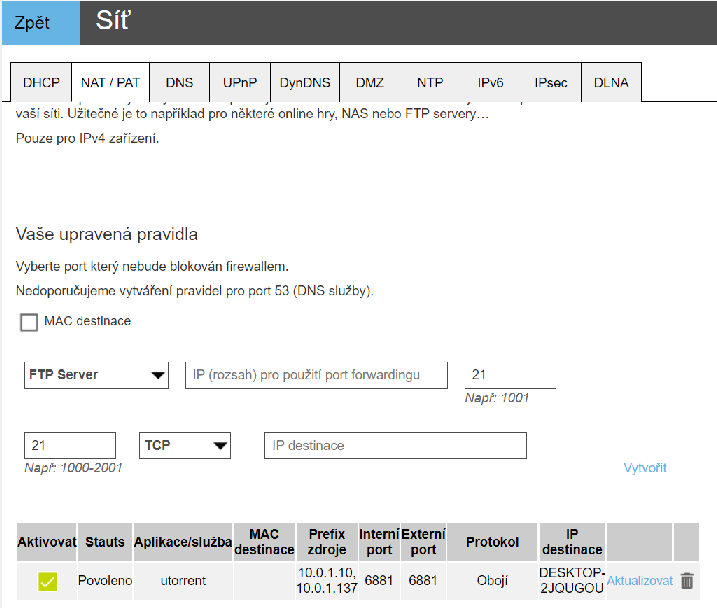Click the IP destinace input field
Image resolution: width=717 pixels, height=608 pixels.
pos(395,445)
